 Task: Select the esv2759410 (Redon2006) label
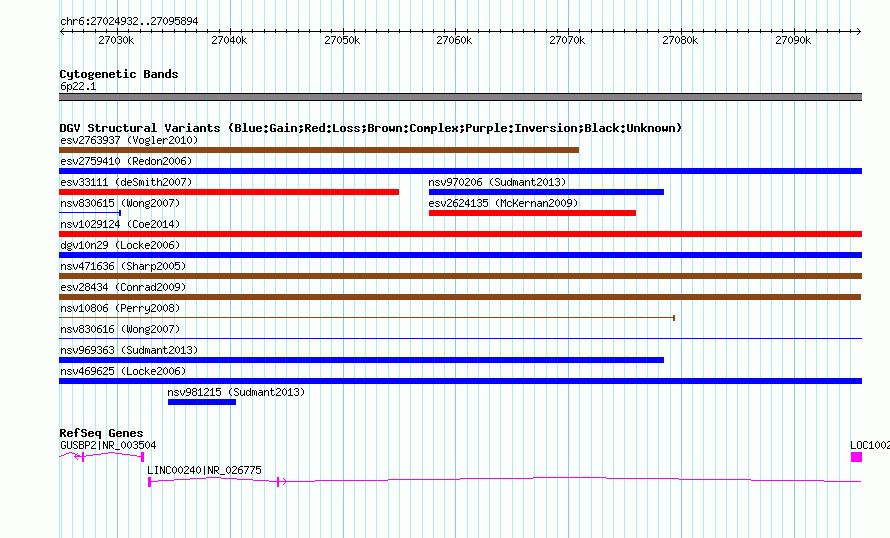tap(126, 161)
